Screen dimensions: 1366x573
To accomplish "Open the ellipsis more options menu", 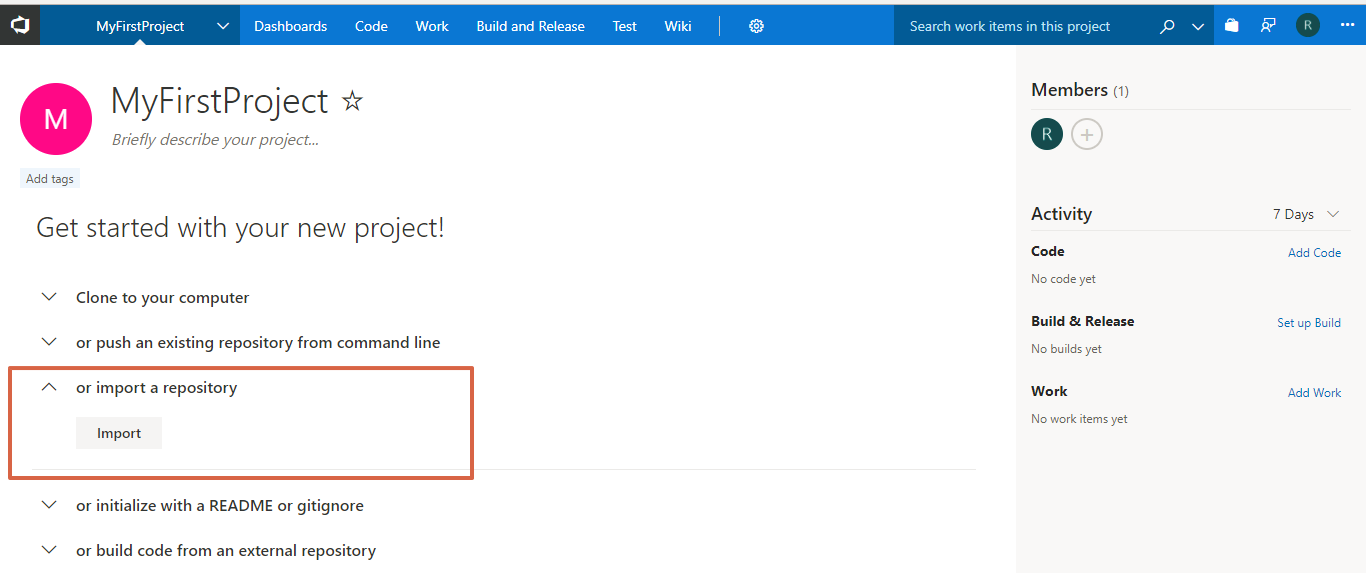I will (x=1346, y=26).
